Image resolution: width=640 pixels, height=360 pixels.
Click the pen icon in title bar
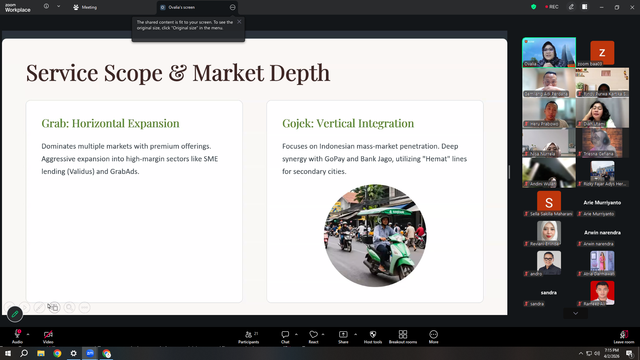[571, 7]
